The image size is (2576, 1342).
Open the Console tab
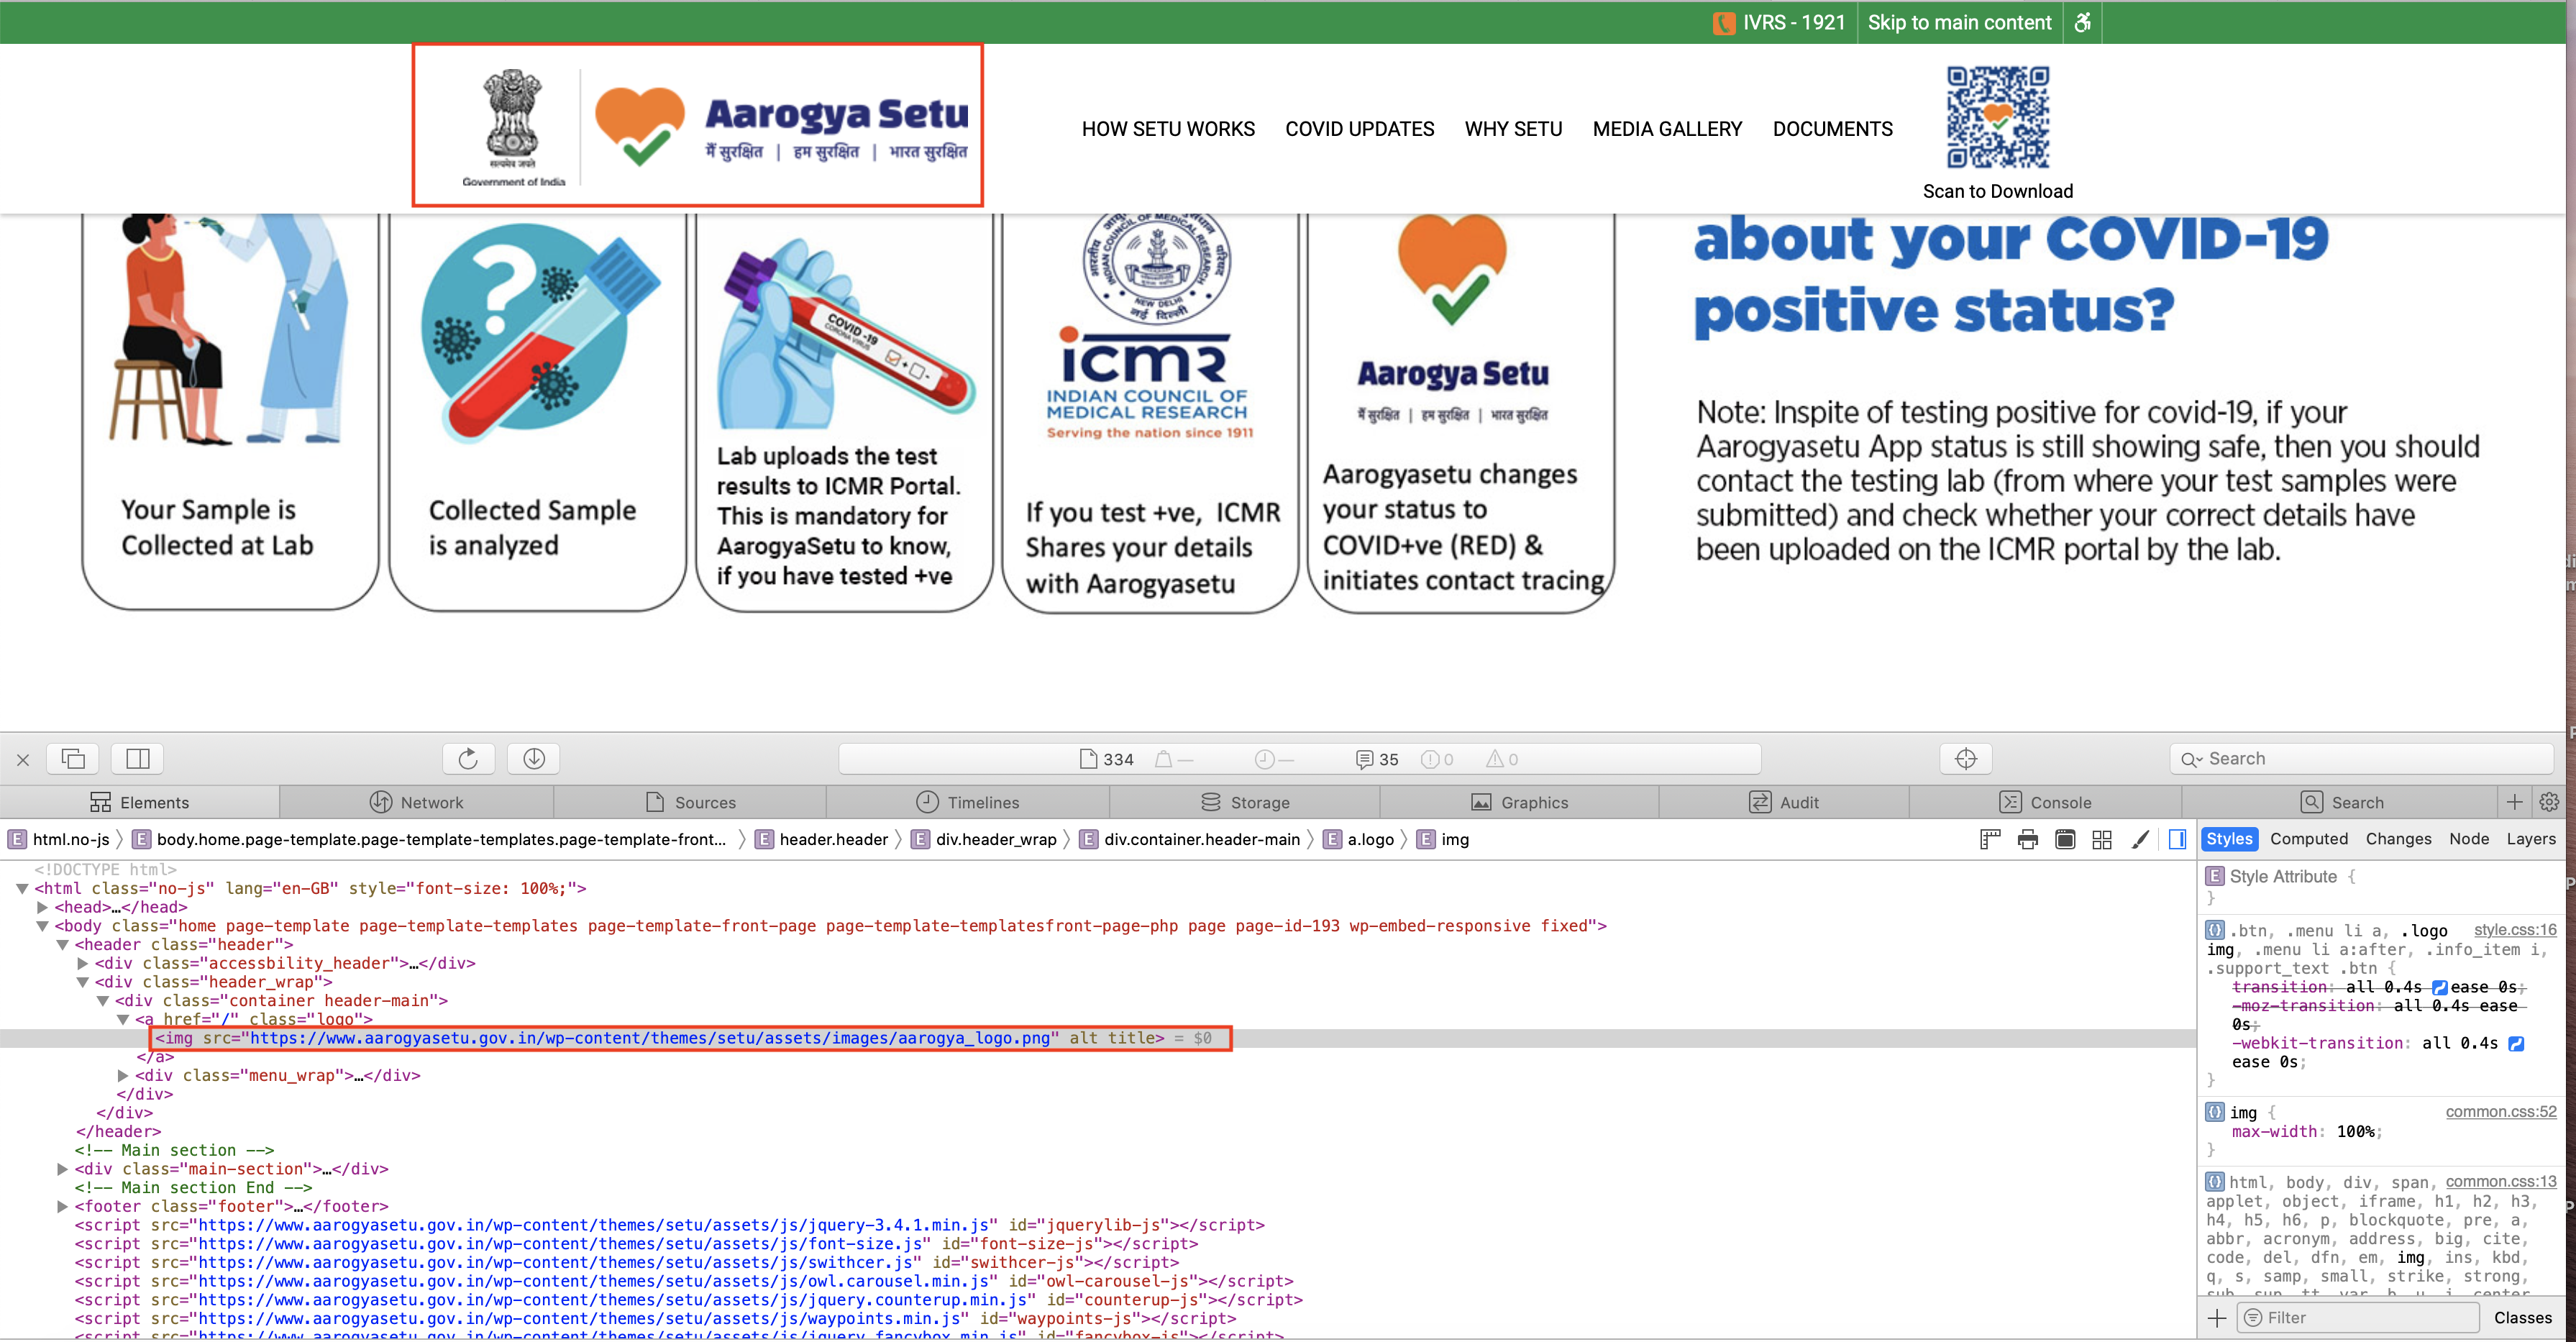2045,803
